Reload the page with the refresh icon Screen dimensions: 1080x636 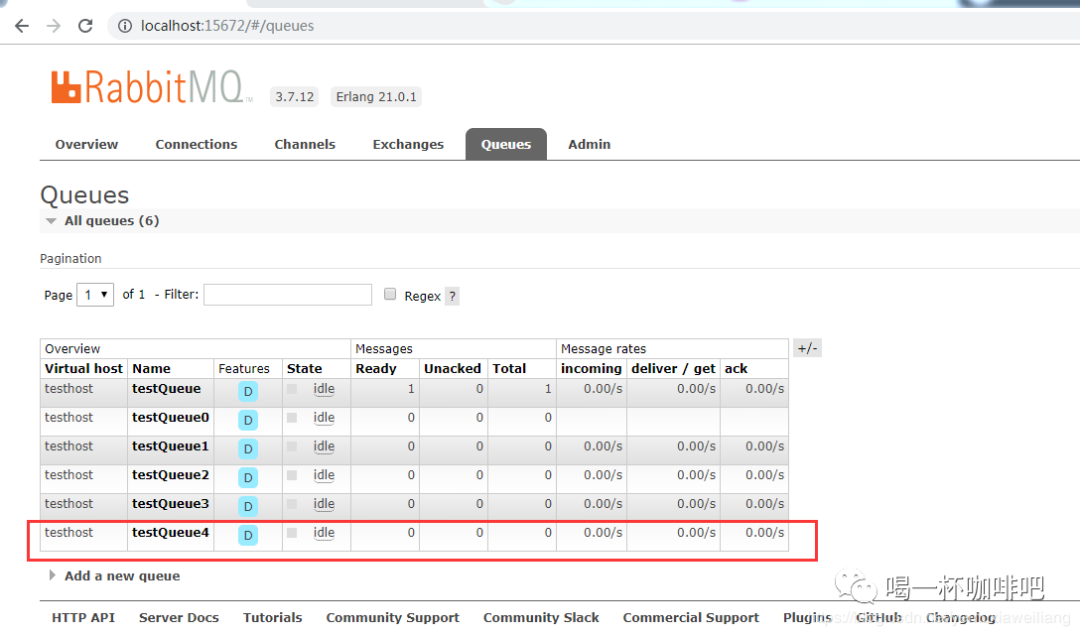(85, 26)
